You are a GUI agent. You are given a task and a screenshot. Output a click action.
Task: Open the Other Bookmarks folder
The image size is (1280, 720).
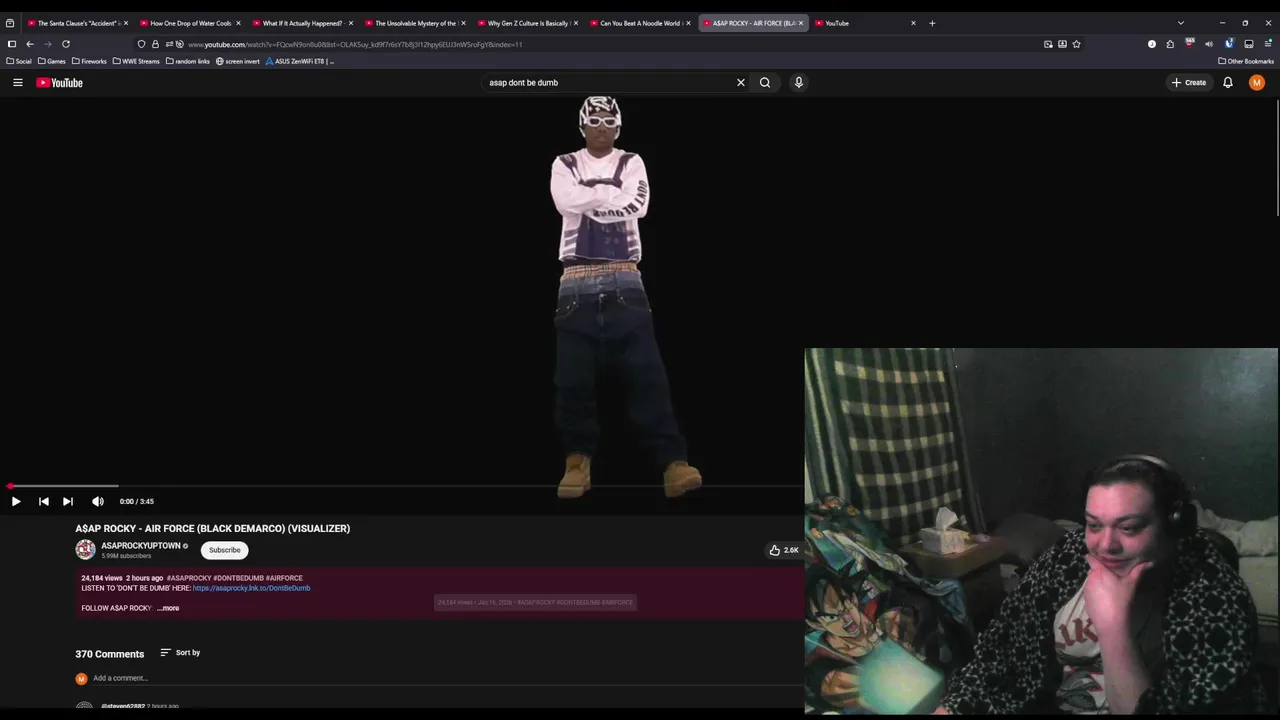(x=1246, y=61)
